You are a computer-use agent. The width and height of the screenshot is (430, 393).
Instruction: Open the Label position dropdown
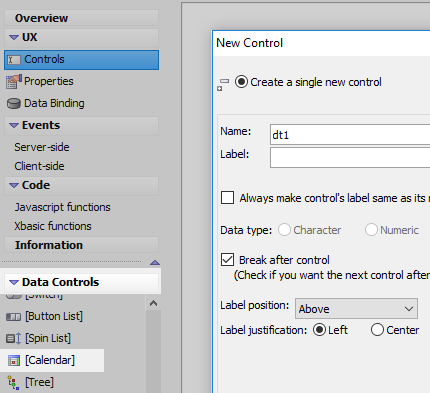[x=356, y=309]
